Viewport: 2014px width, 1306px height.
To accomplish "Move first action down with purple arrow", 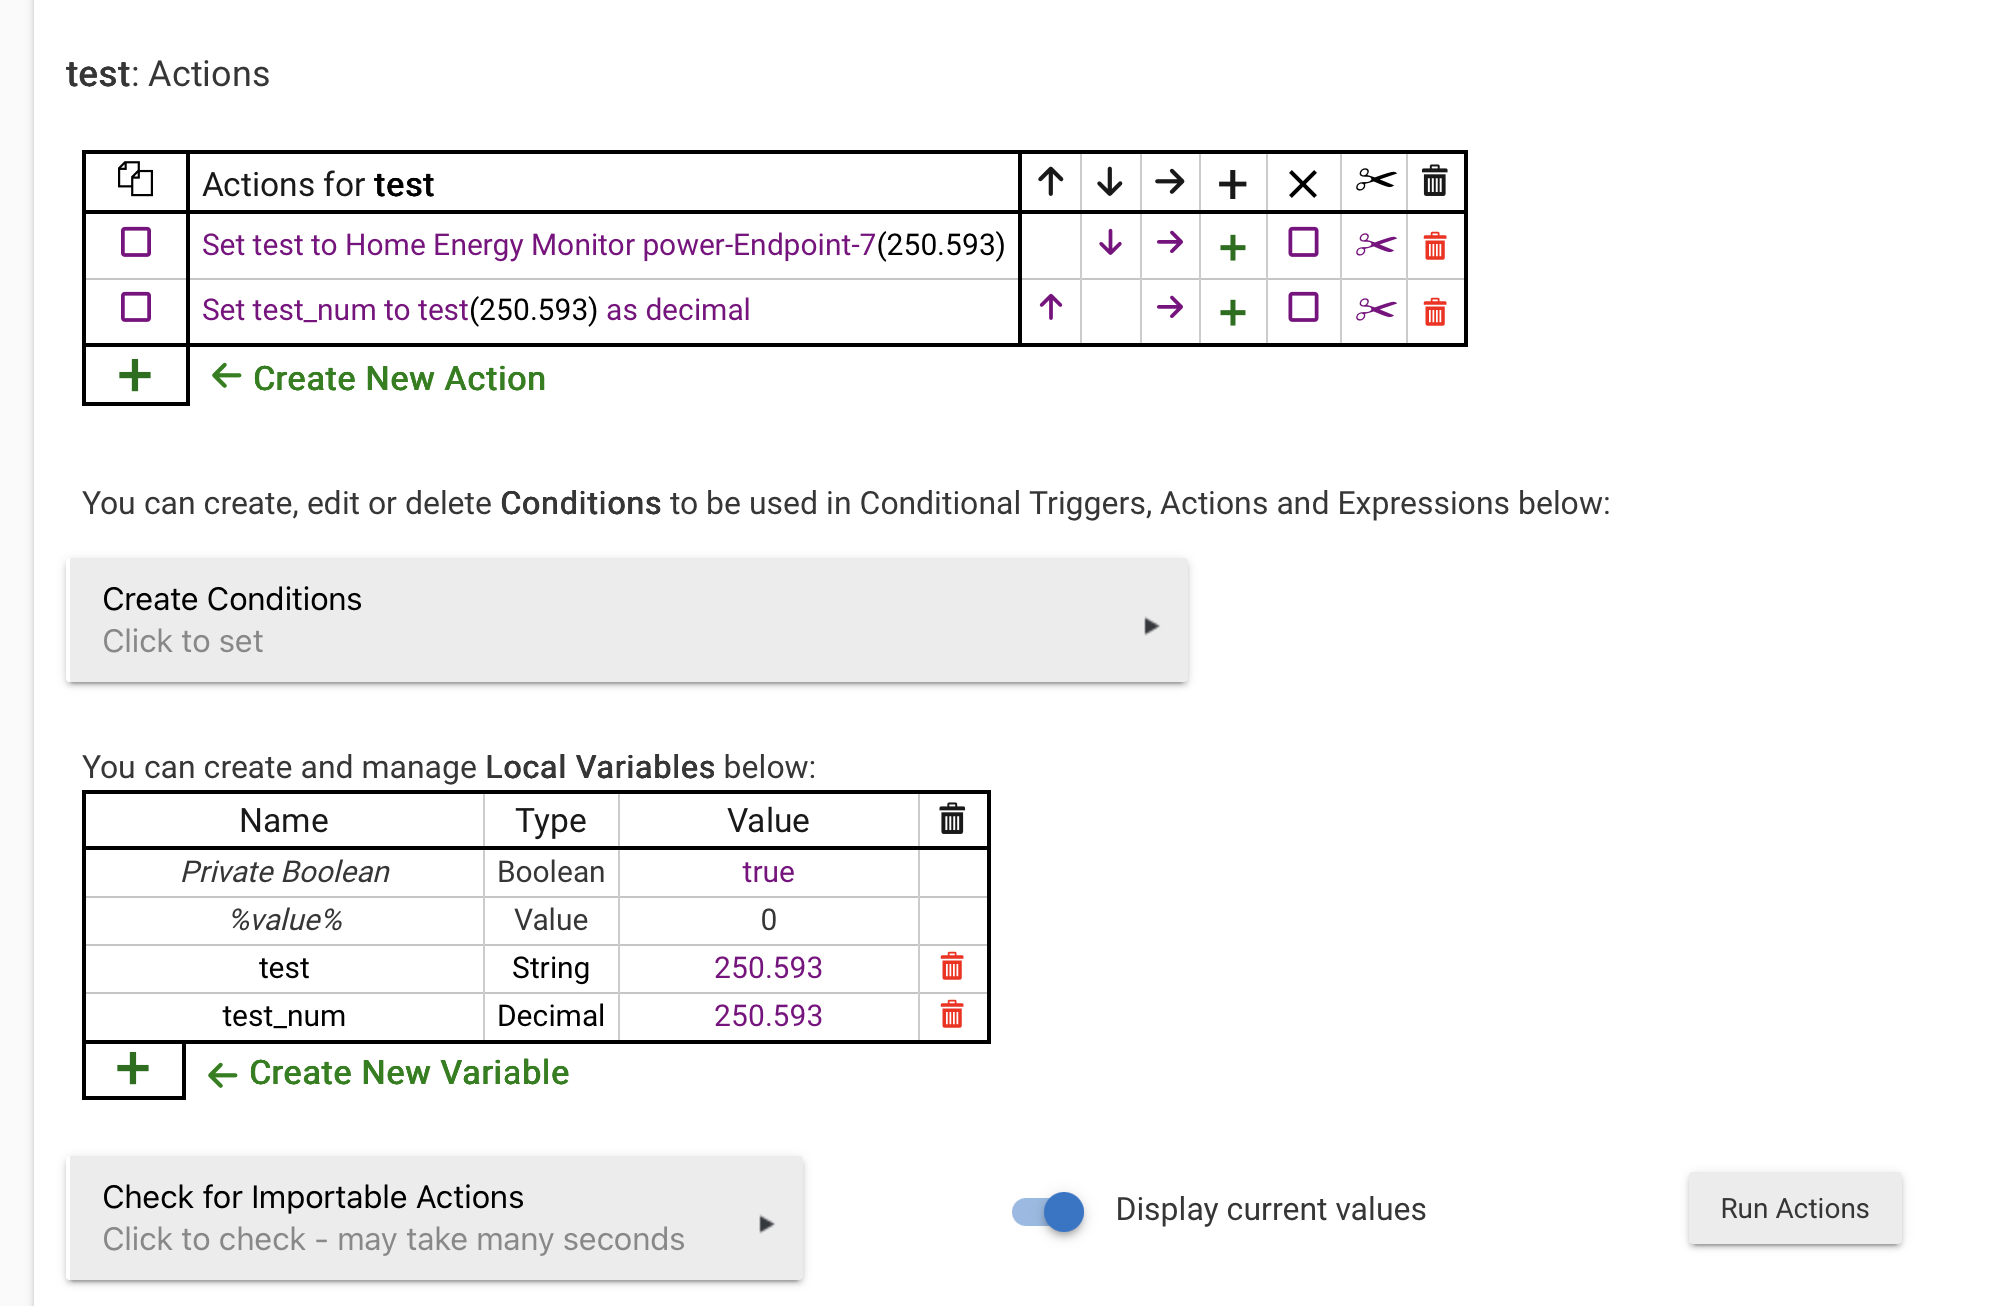I will click(1110, 243).
